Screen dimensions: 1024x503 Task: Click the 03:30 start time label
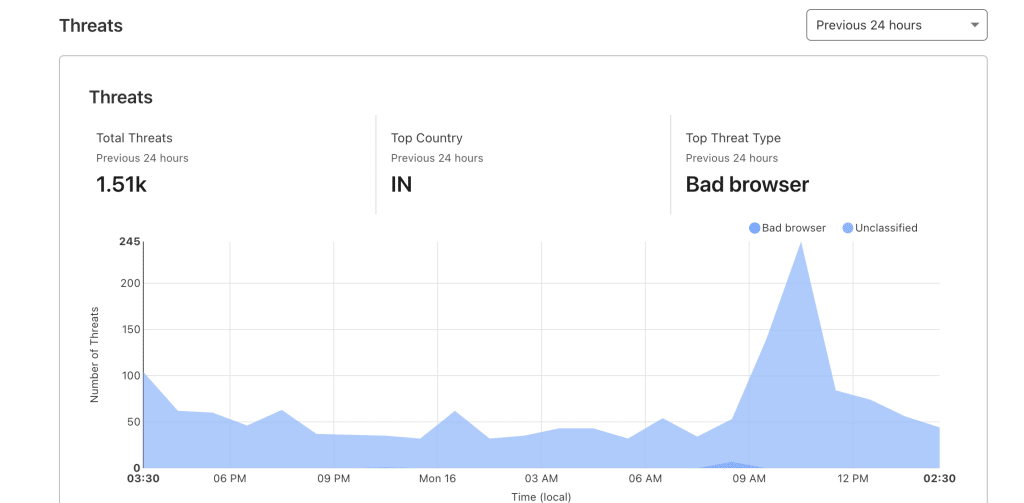144,479
